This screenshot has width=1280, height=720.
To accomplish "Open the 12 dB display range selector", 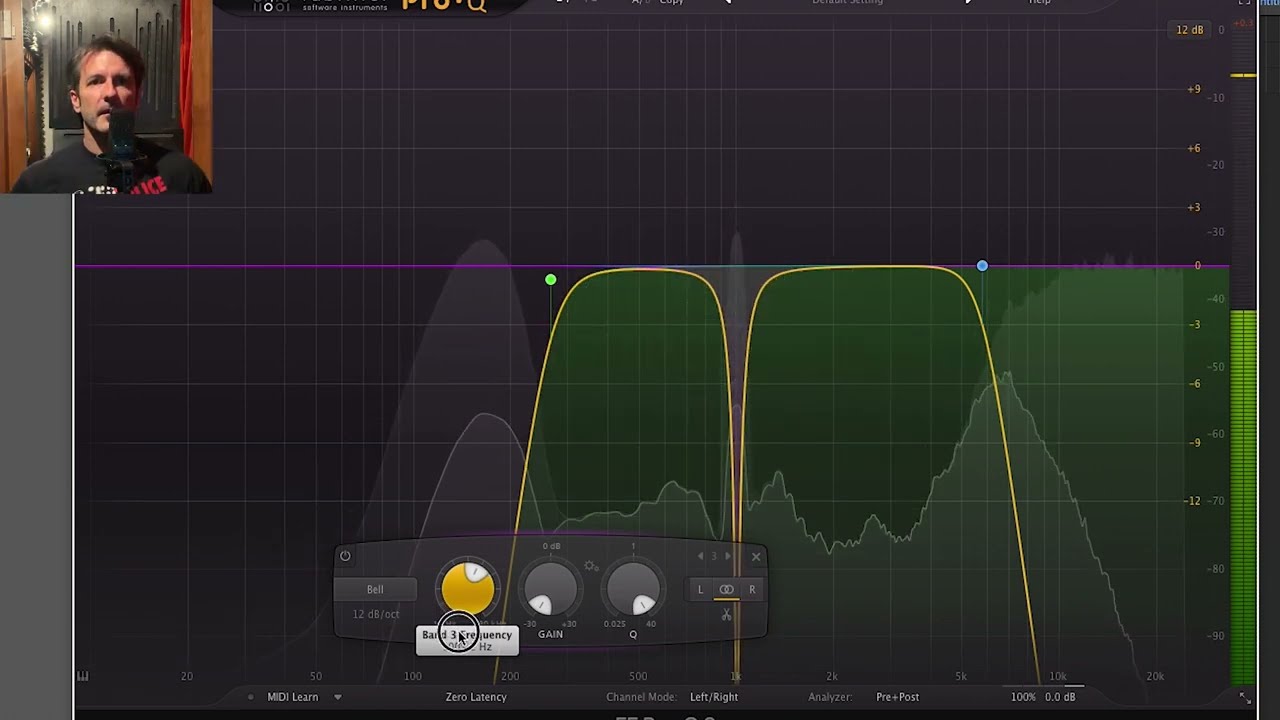I will click(1190, 30).
